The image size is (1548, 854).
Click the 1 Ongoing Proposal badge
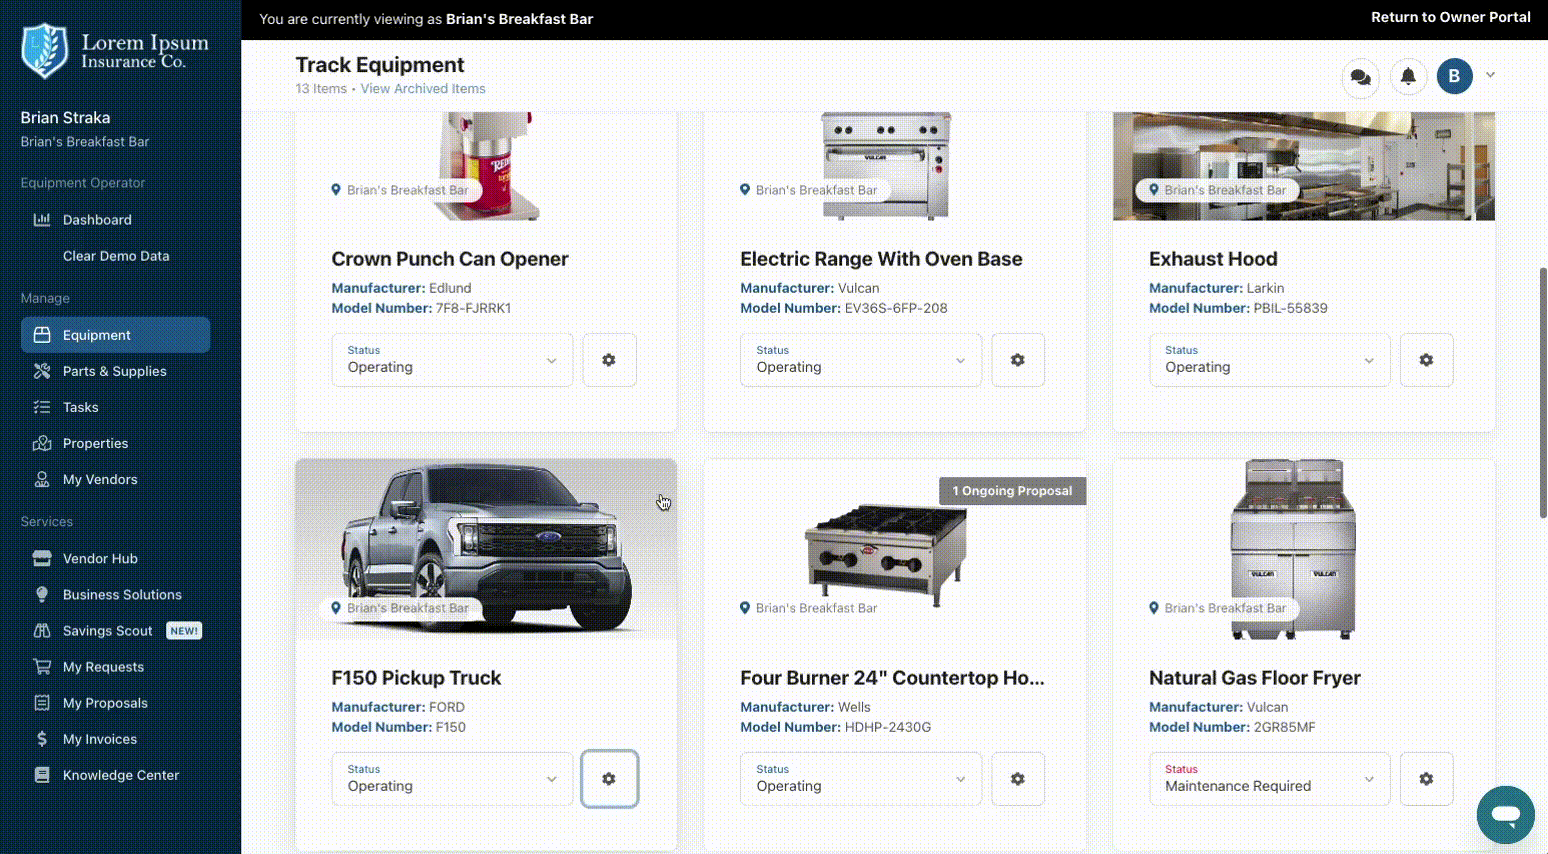[1012, 491]
